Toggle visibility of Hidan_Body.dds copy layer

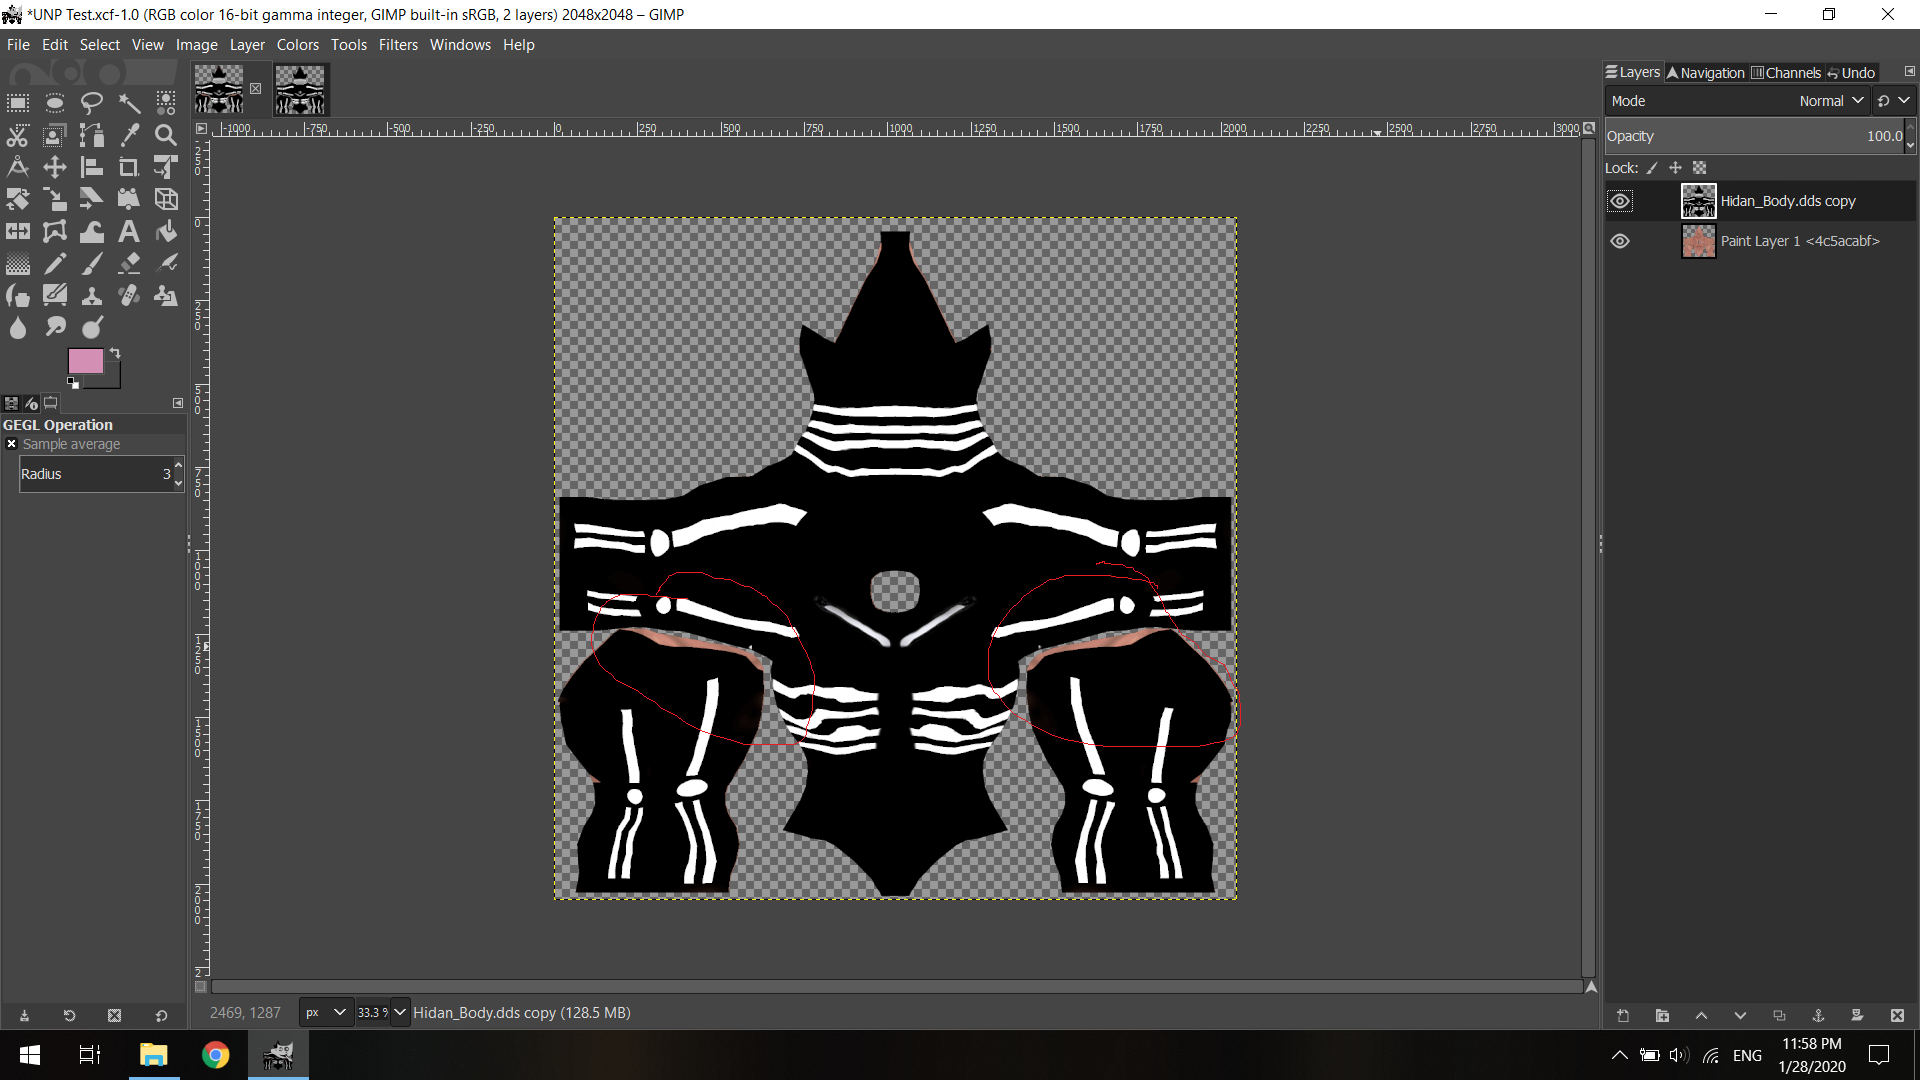(x=1620, y=201)
